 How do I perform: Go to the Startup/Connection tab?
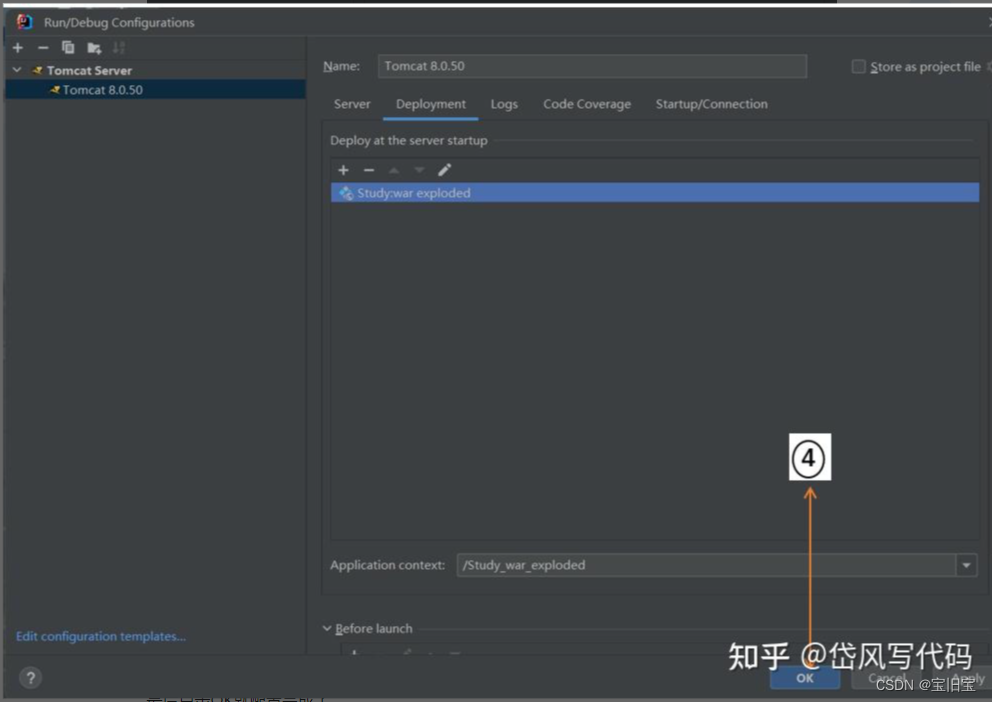(711, 104)
